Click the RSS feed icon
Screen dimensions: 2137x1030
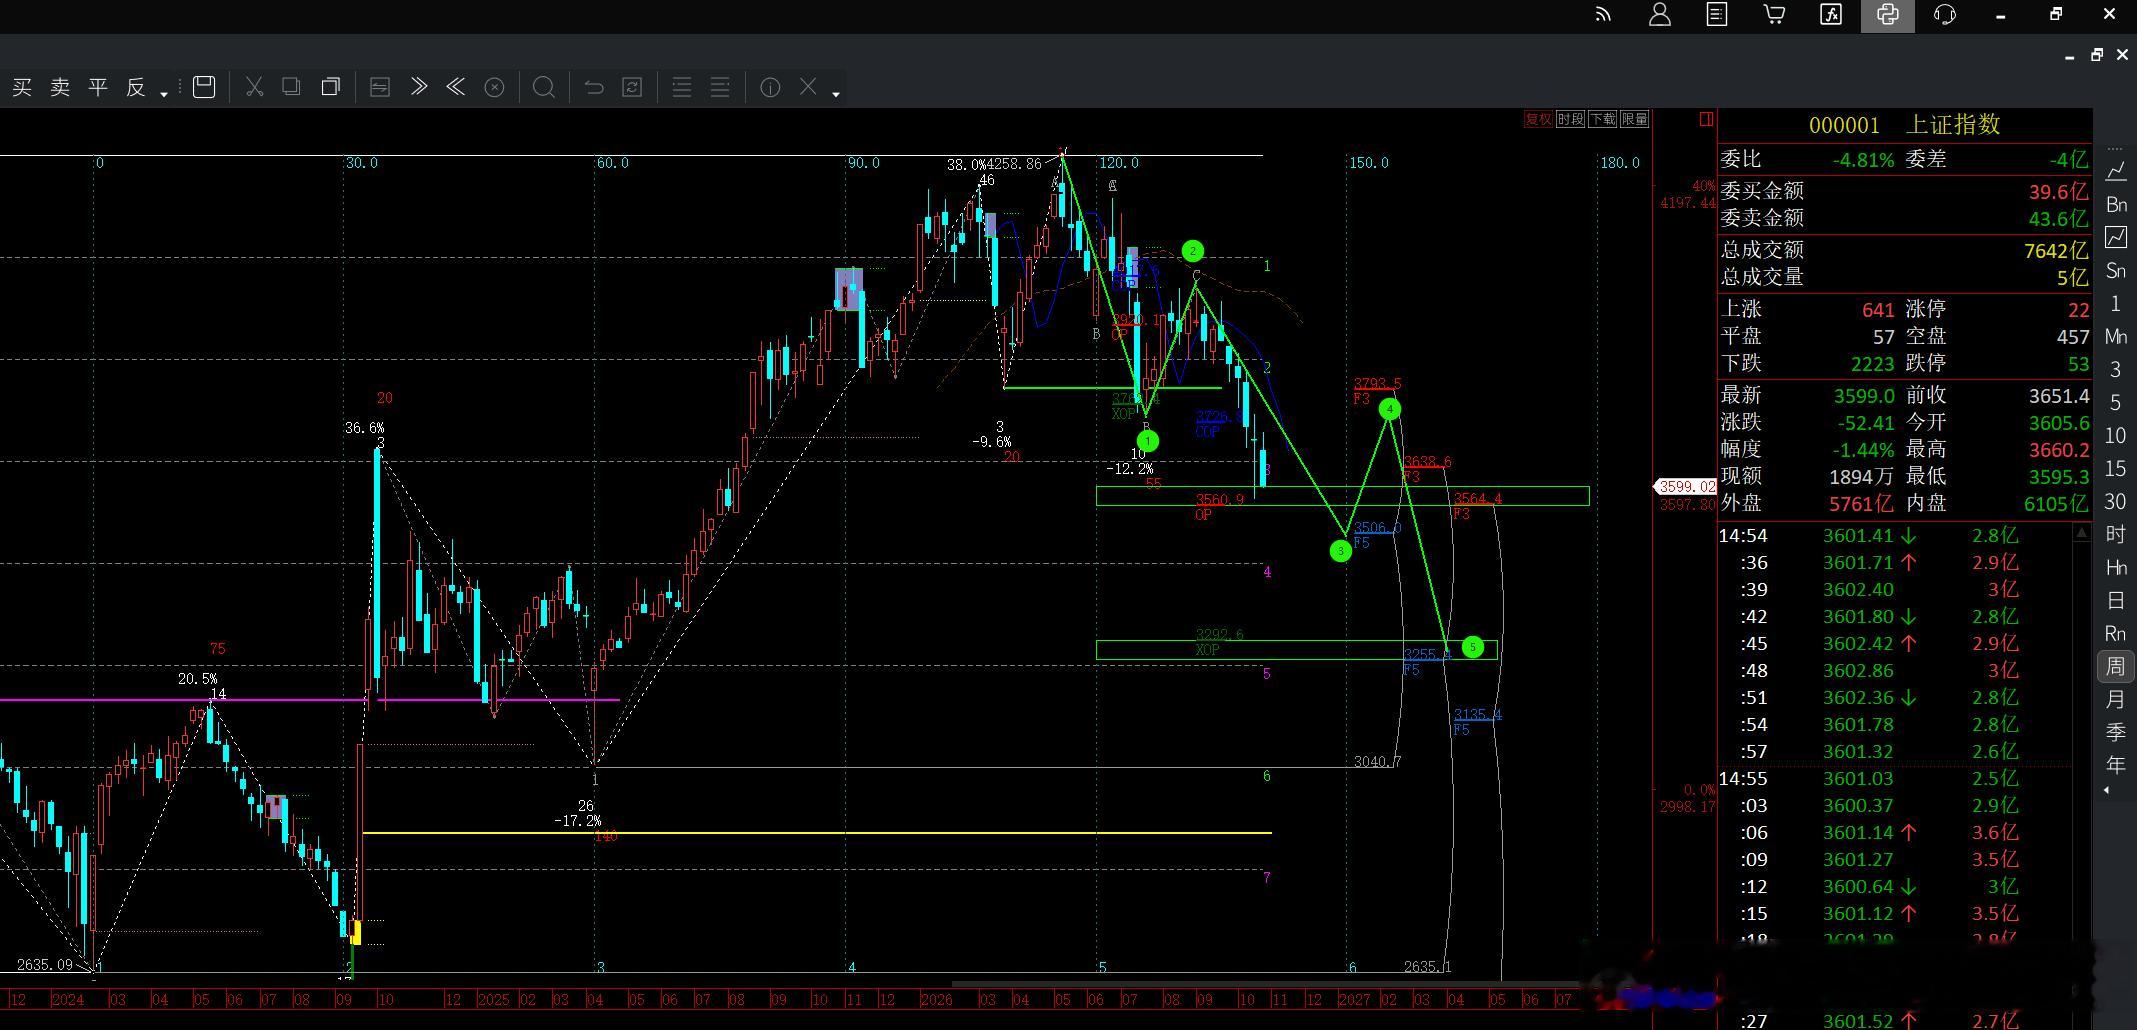click(x=1603, y=14)
